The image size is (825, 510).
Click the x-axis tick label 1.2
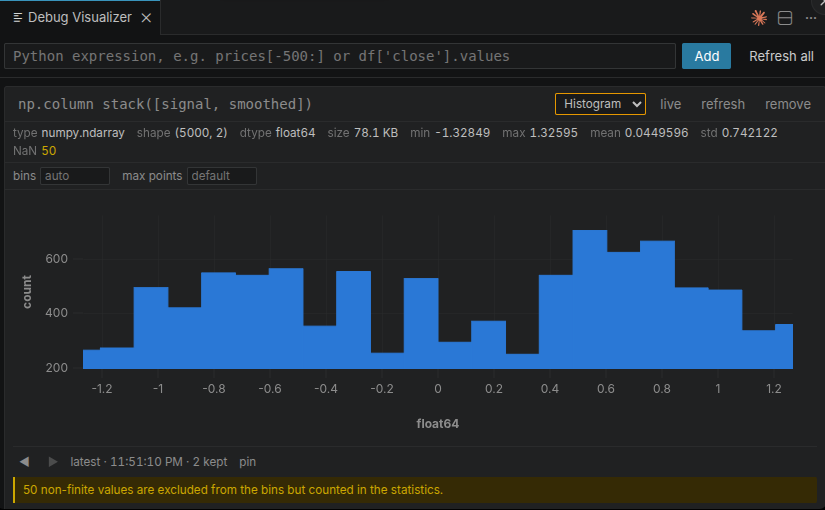(773, 389)
